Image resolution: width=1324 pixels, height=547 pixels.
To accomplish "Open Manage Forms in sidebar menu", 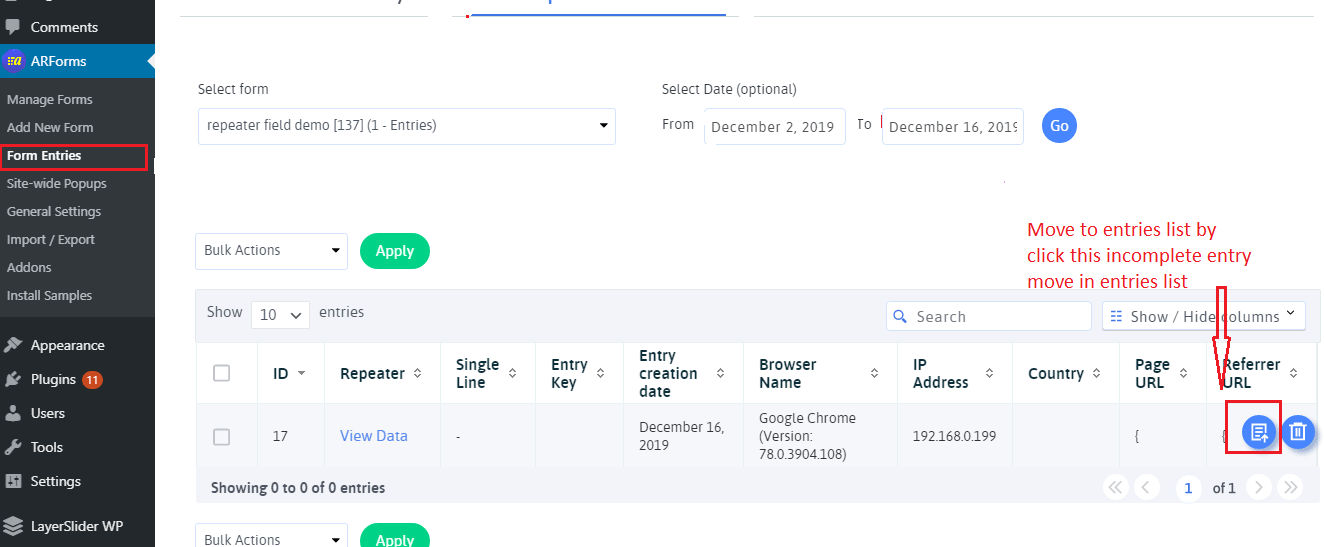I will tap(49, 100).
